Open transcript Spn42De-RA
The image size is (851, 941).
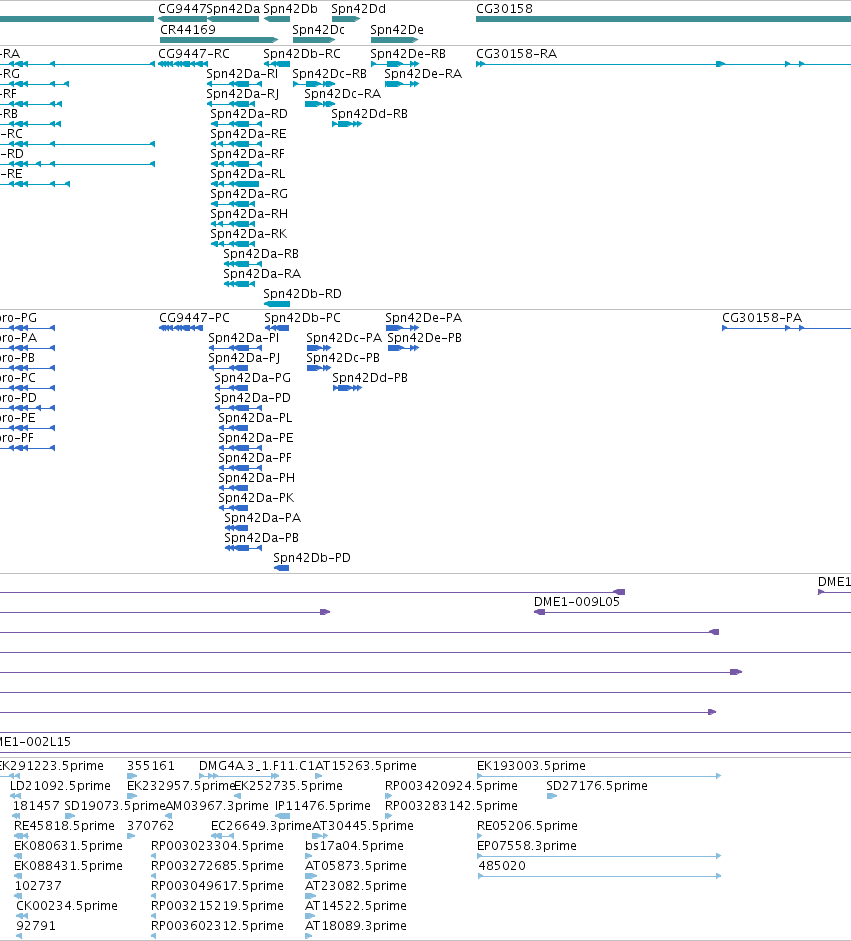click(401, 84)
